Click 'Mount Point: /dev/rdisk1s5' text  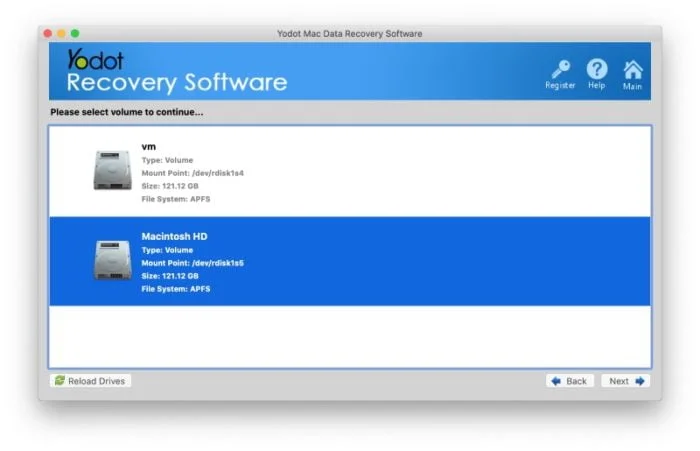(192, 263)
